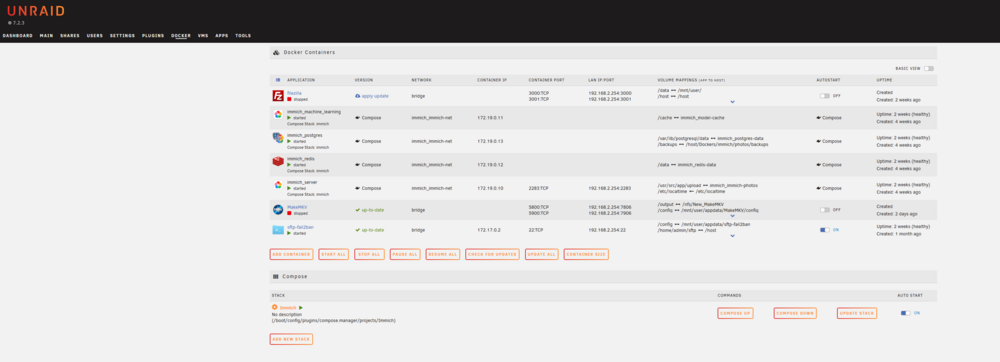This screenshot has height=362, width=1000.
Task: Open the Plugins menu
Action: (x=153, y=36)
